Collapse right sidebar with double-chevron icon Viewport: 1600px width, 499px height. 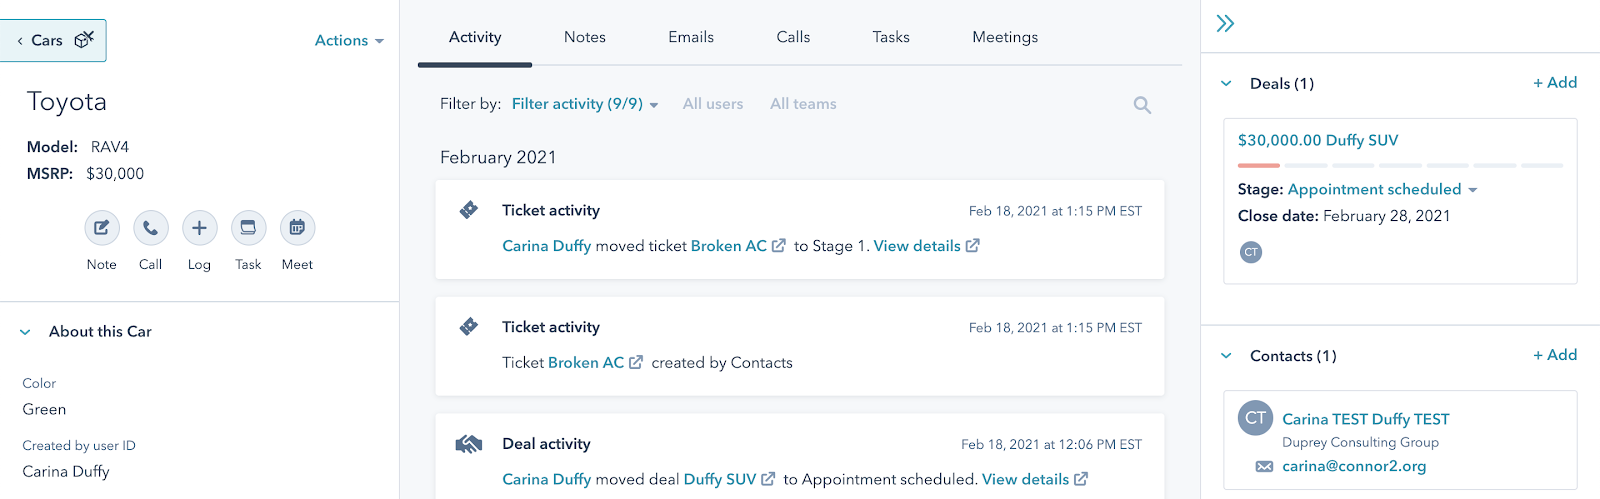(x=1225, y=23)
